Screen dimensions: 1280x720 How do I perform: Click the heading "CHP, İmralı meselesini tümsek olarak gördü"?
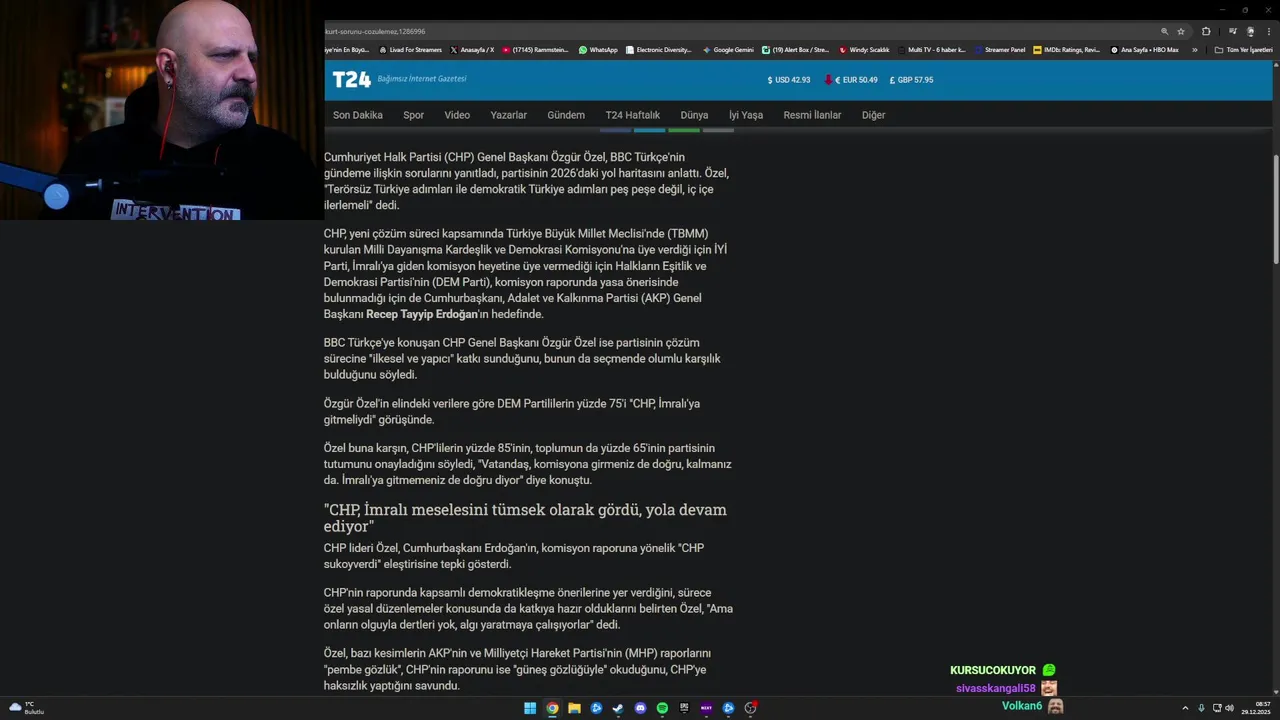525,517
